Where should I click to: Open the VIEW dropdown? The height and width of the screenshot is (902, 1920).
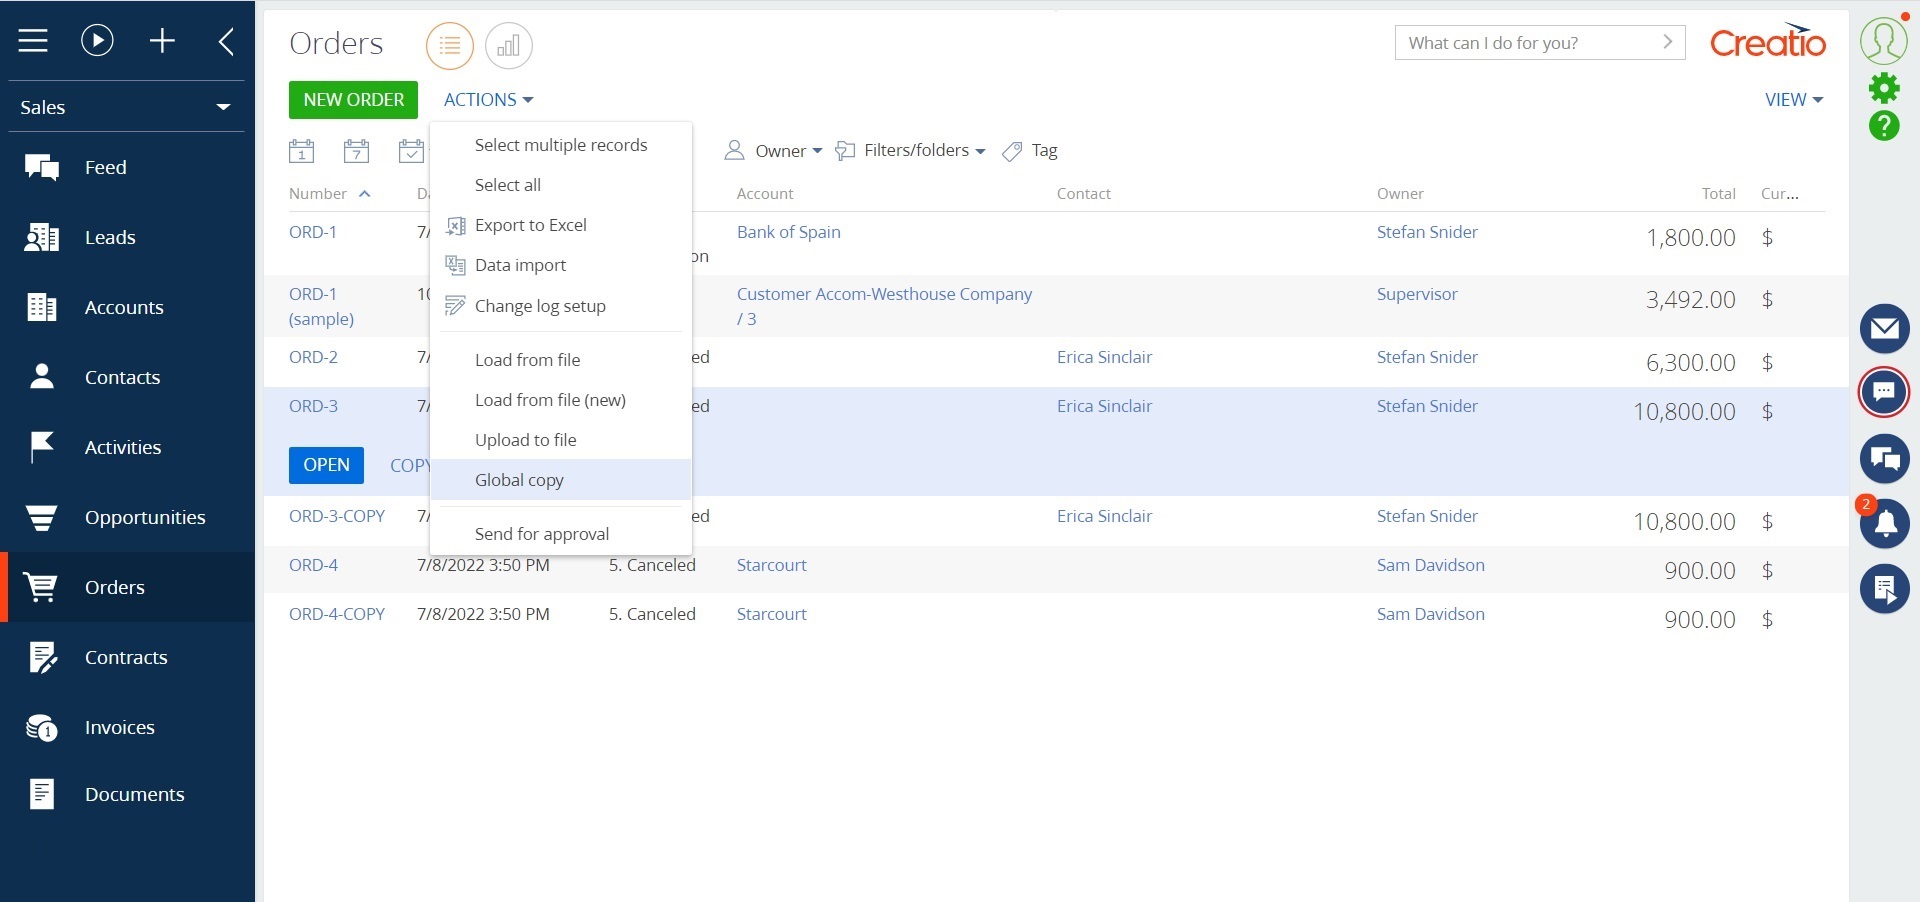[x=1793, y=99]
